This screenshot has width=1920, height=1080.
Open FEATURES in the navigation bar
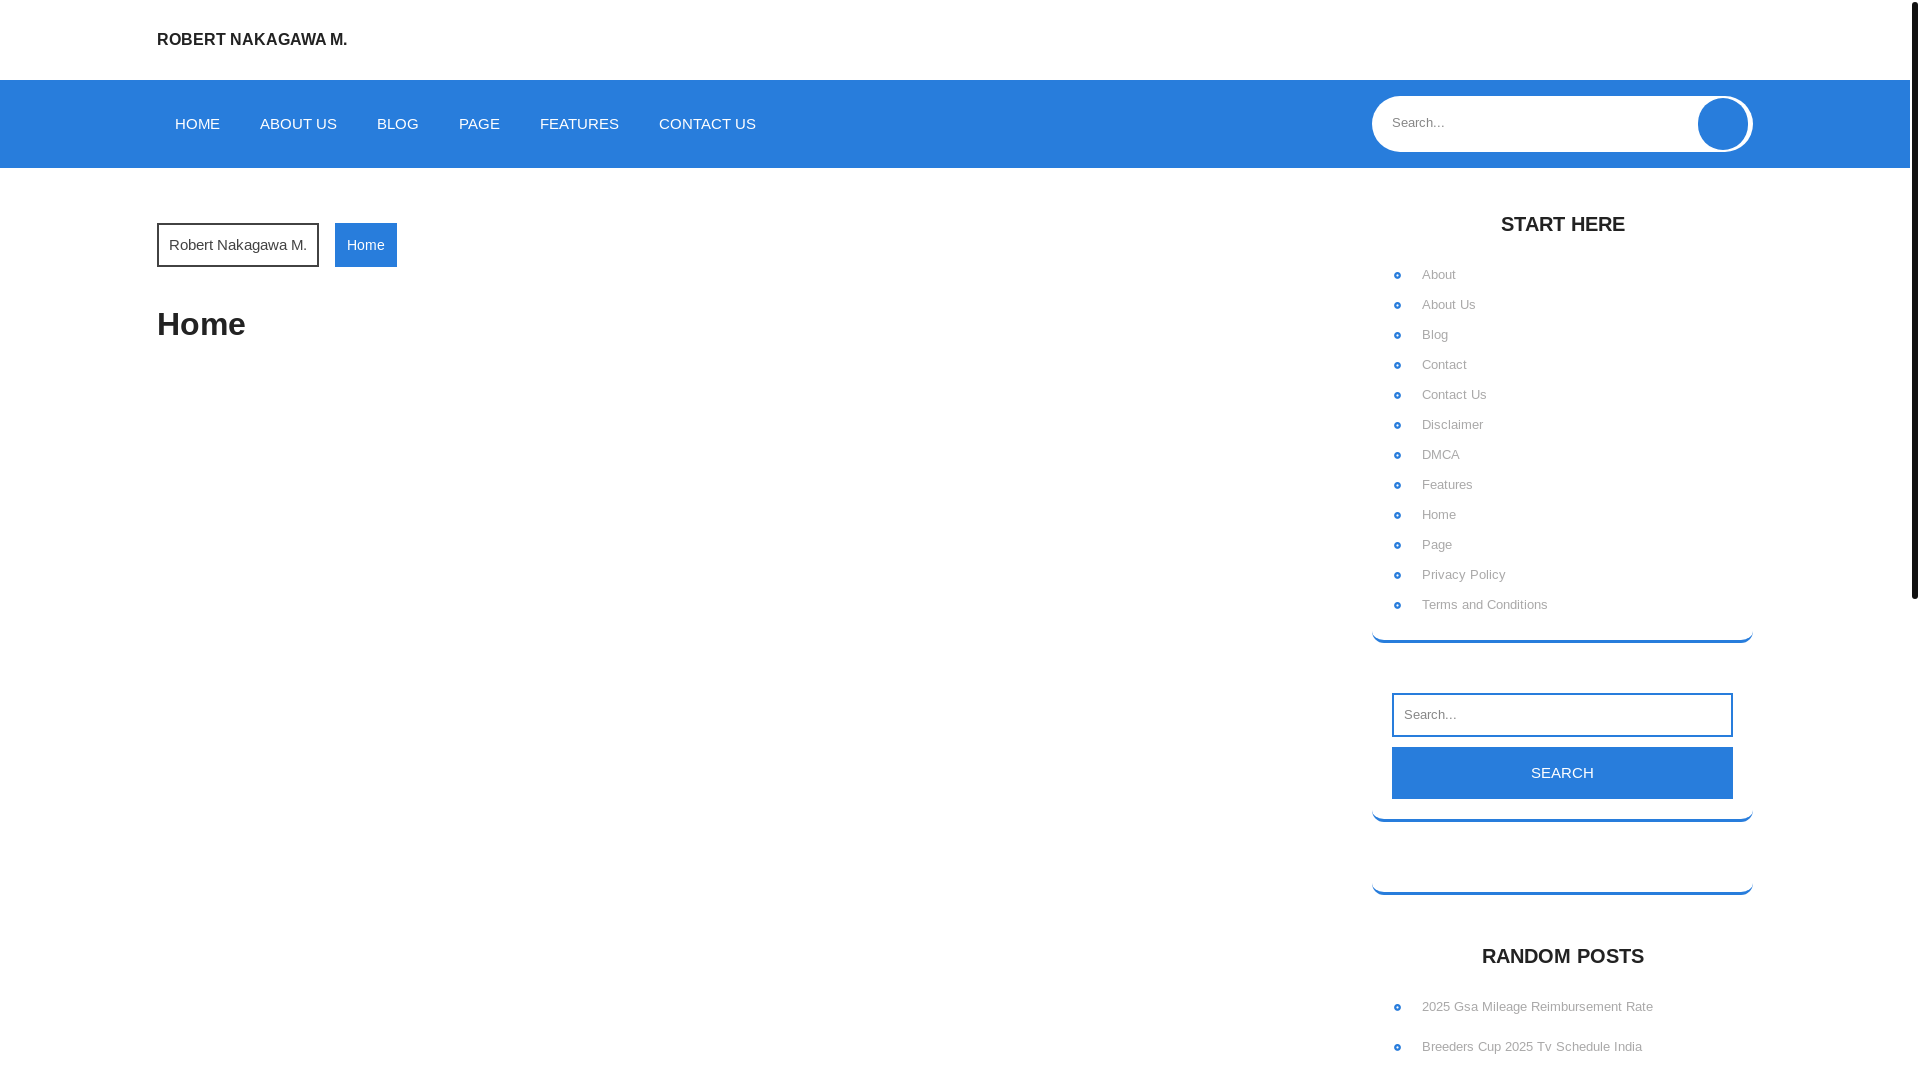click(x=579, y=124)
